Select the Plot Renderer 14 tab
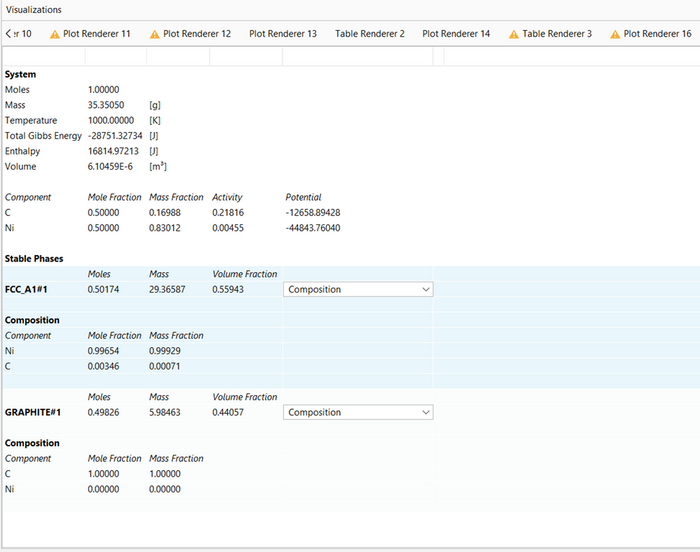This screenshot has height=552, width=700. point(456,34)
